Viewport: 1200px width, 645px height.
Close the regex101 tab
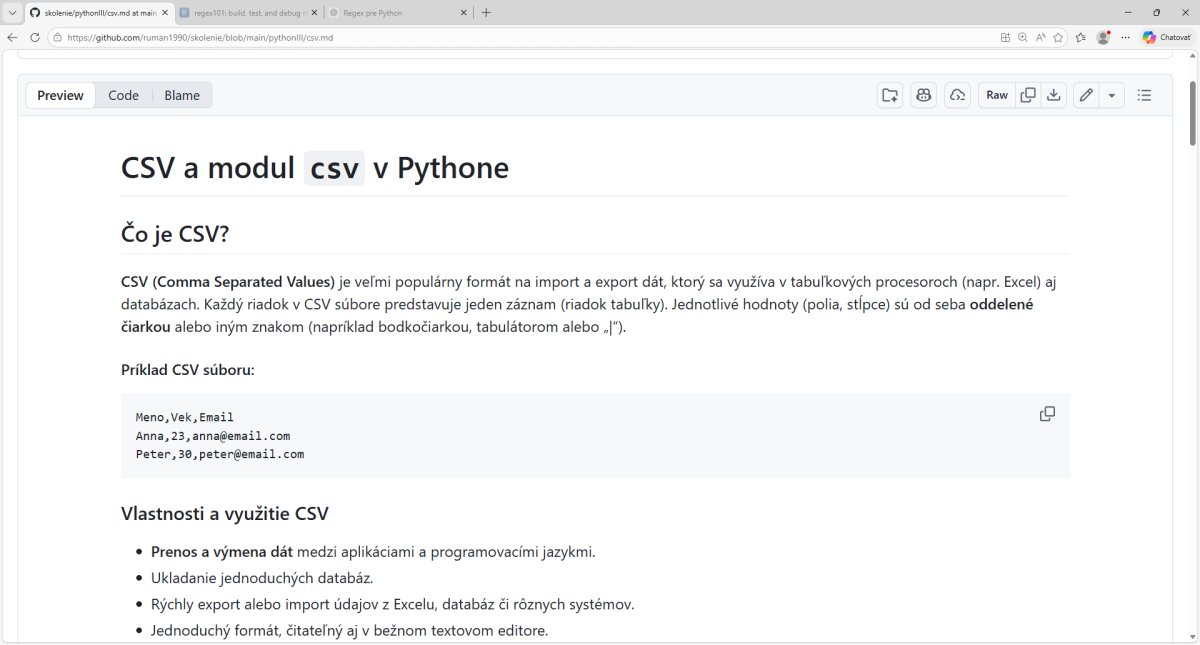313,13
